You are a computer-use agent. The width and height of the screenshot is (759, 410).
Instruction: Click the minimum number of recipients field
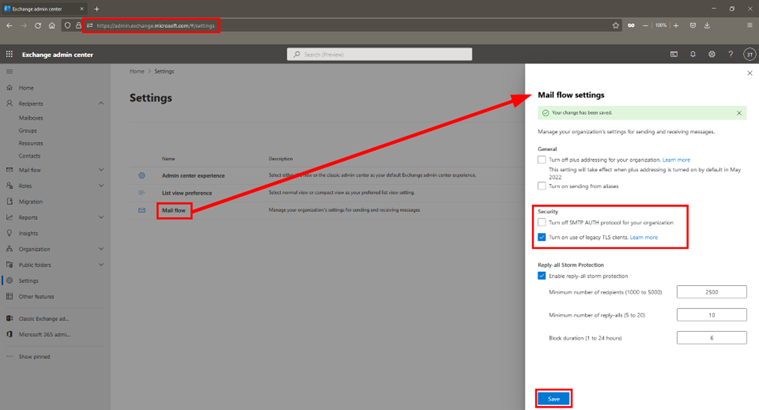click(x=712, y=292)
